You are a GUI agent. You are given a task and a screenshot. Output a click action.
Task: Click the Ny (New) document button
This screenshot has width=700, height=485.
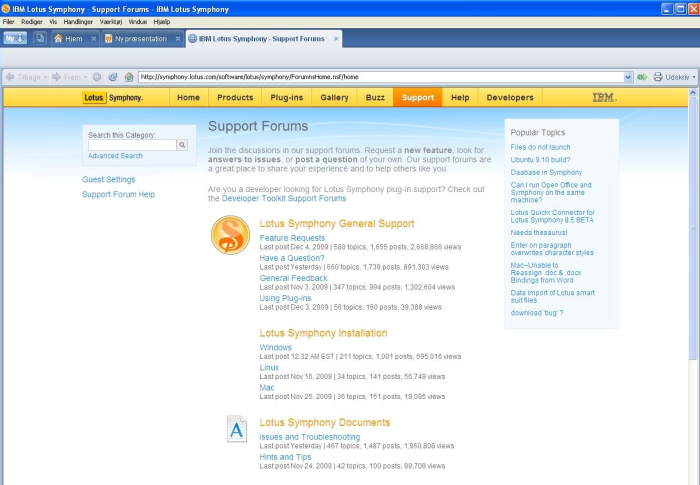click(x=15, y=38)
